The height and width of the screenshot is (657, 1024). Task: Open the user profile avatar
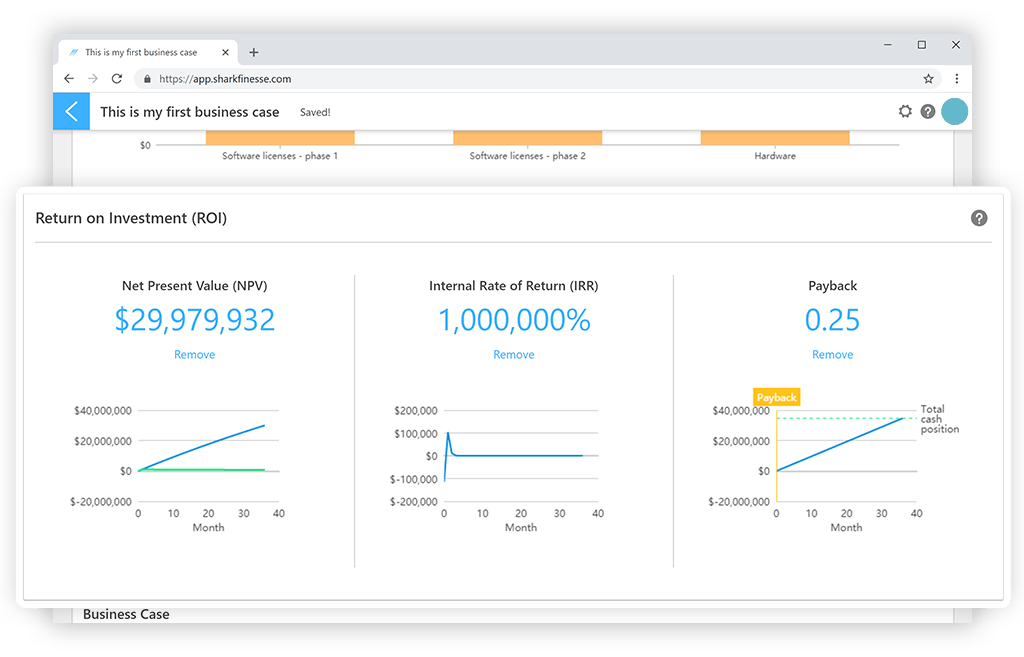(955, 112)
